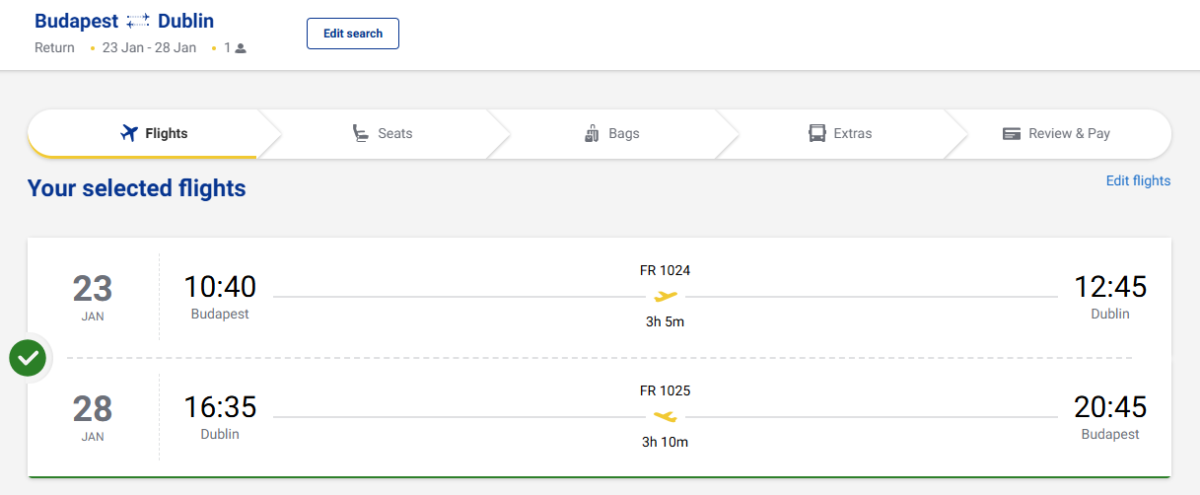
Task: Open the Extras tab
Action: pyautogui.click(x=852, y=134)
